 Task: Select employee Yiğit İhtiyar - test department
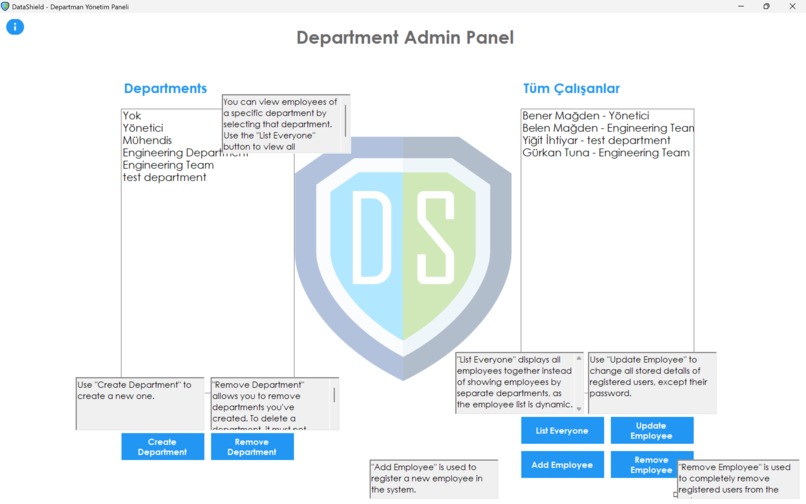(x=596, y=140)
